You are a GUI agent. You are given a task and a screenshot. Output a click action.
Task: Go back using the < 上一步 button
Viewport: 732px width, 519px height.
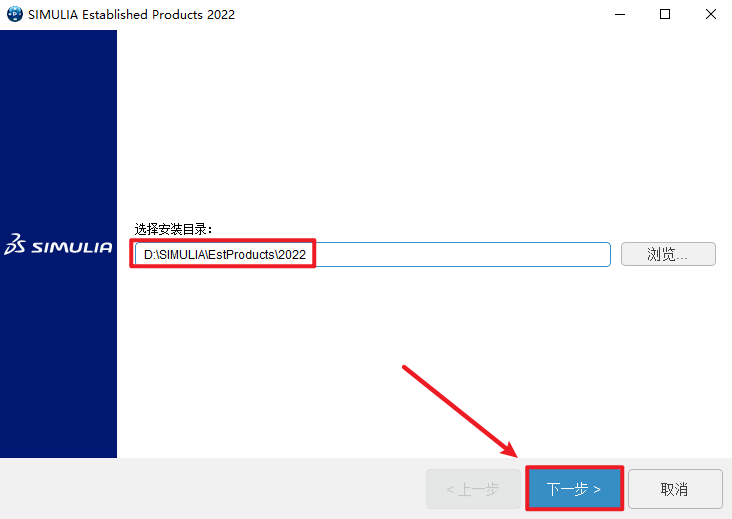coord(473,489)
